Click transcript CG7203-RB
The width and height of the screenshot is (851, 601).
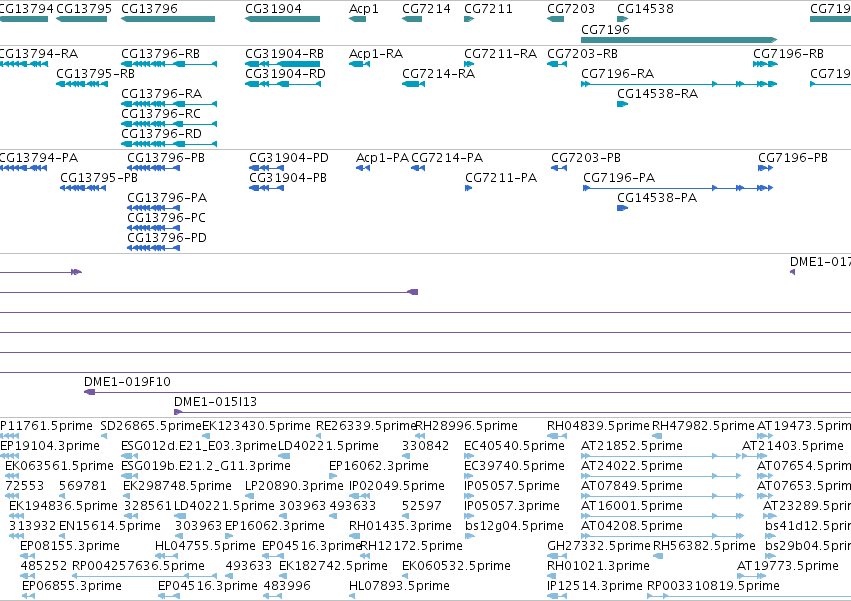[557, 64]
